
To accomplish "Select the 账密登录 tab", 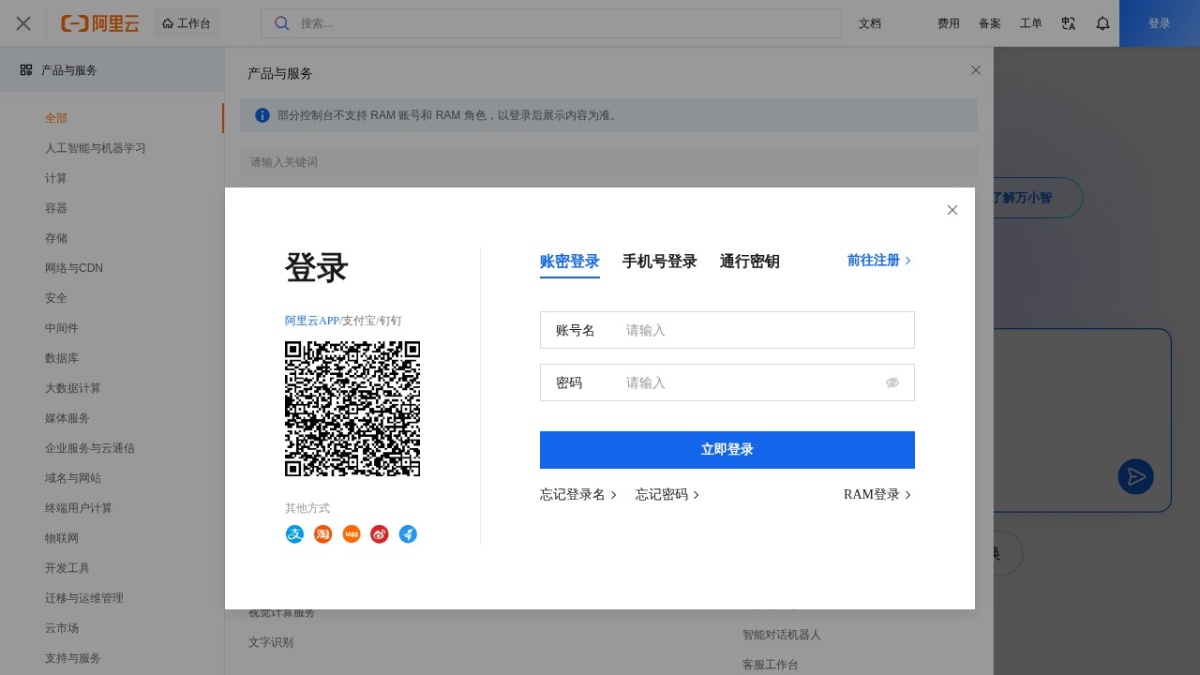I will pyautogui.click(x=570, y=261).
